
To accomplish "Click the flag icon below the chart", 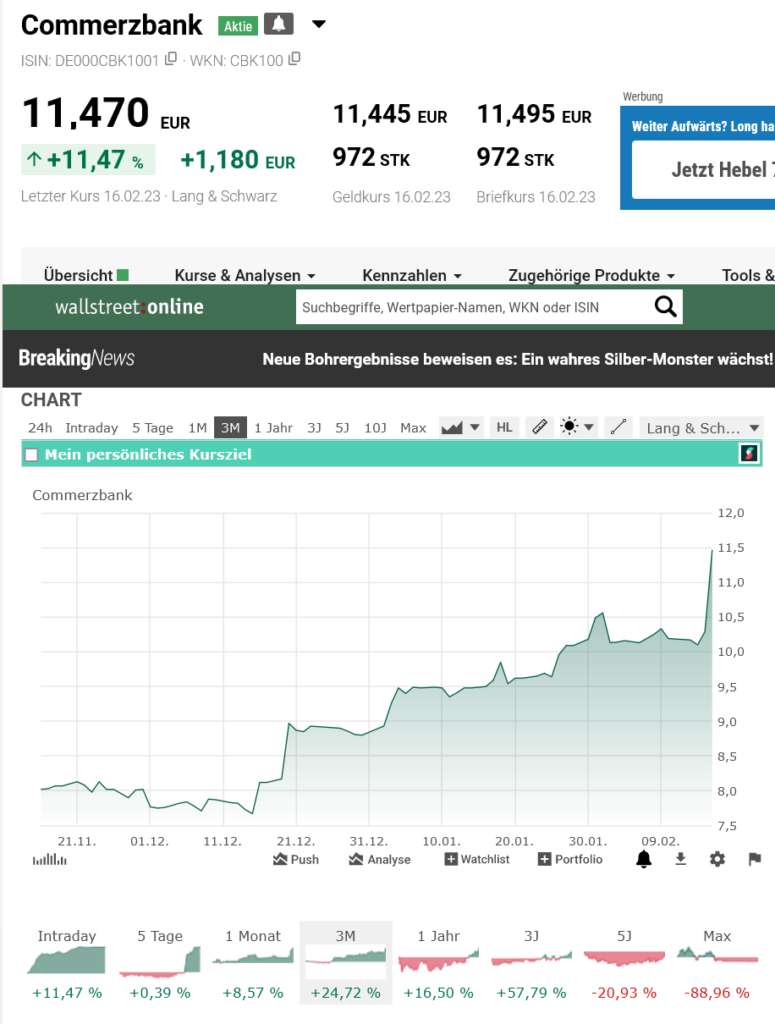I will pyautogui.click(x=755, y=858).
